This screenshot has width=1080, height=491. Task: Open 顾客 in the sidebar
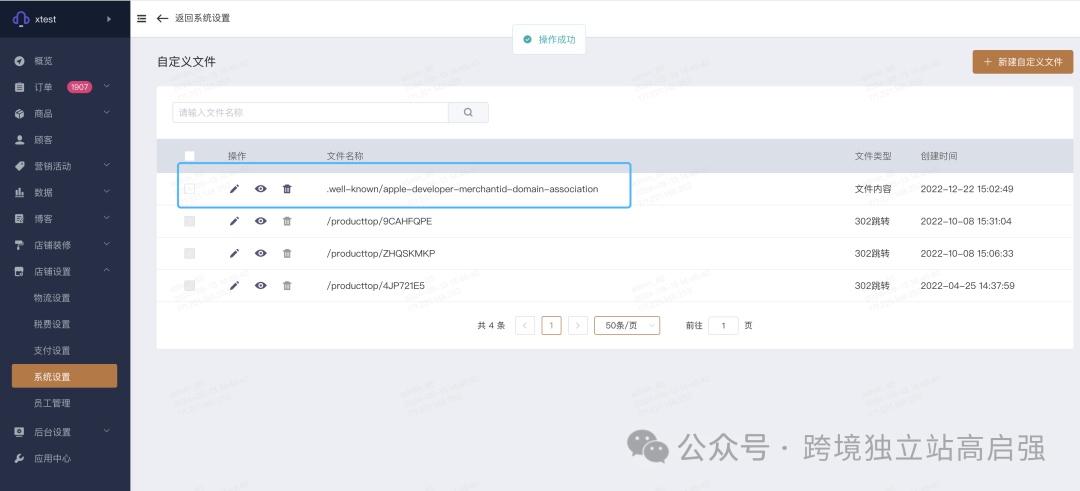point(43,140)
